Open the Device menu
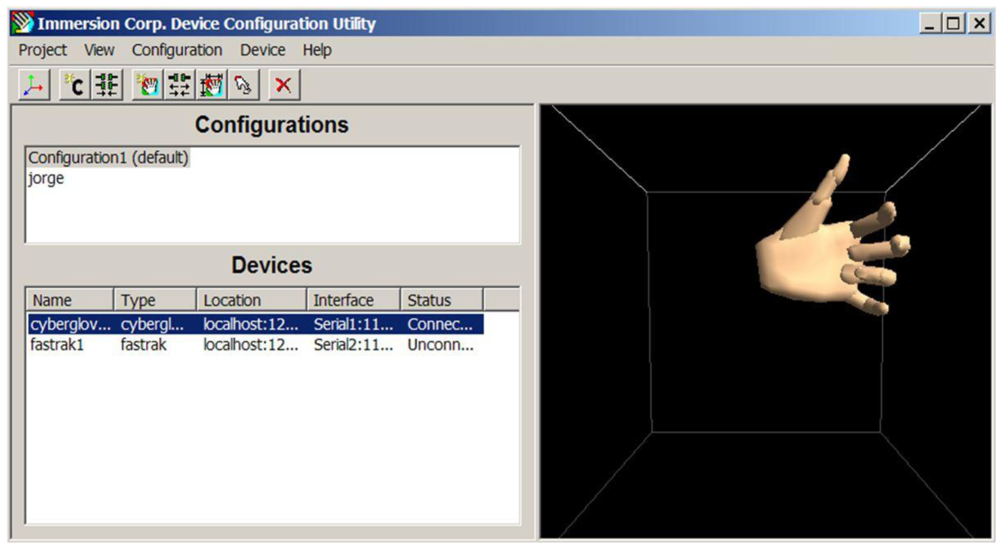Image resolution: width=1000 pixels, height=552 pixels. click(x=262, y=50)
